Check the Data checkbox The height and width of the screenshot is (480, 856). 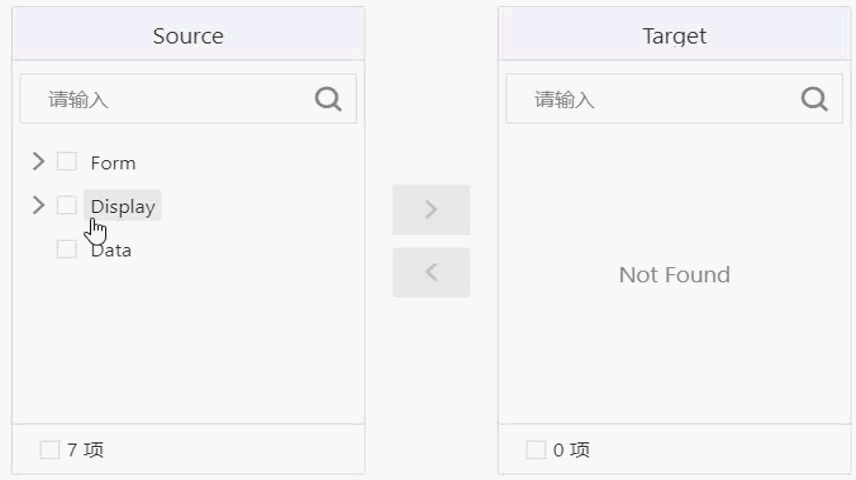(x=67, y=249)
